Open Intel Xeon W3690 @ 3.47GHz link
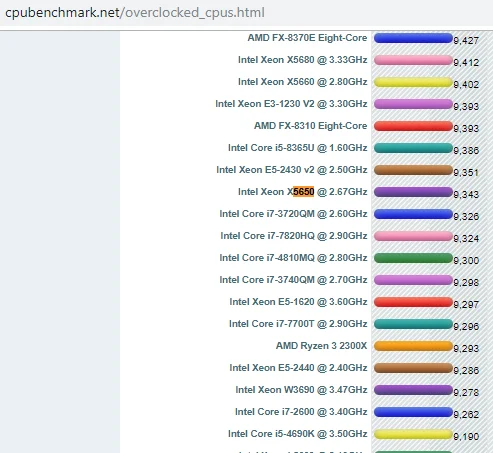 pyautogui.click(x=301, y=390)
